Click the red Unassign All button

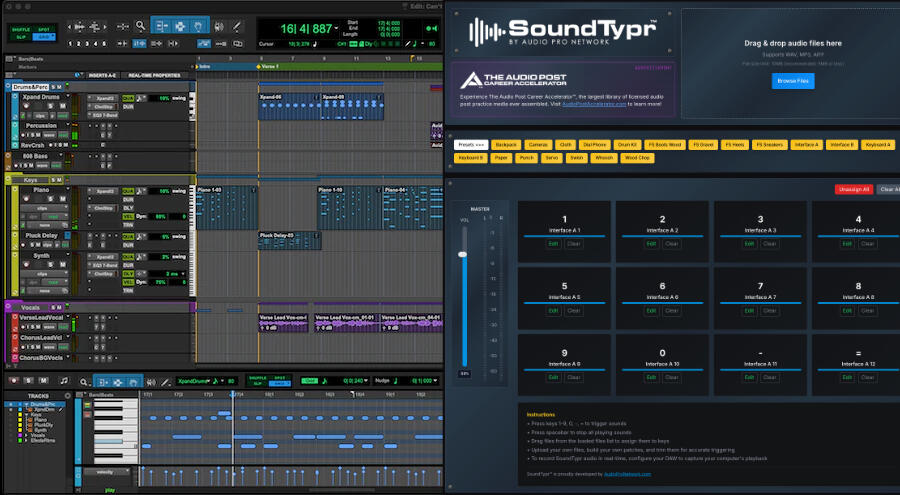(854, 189)
